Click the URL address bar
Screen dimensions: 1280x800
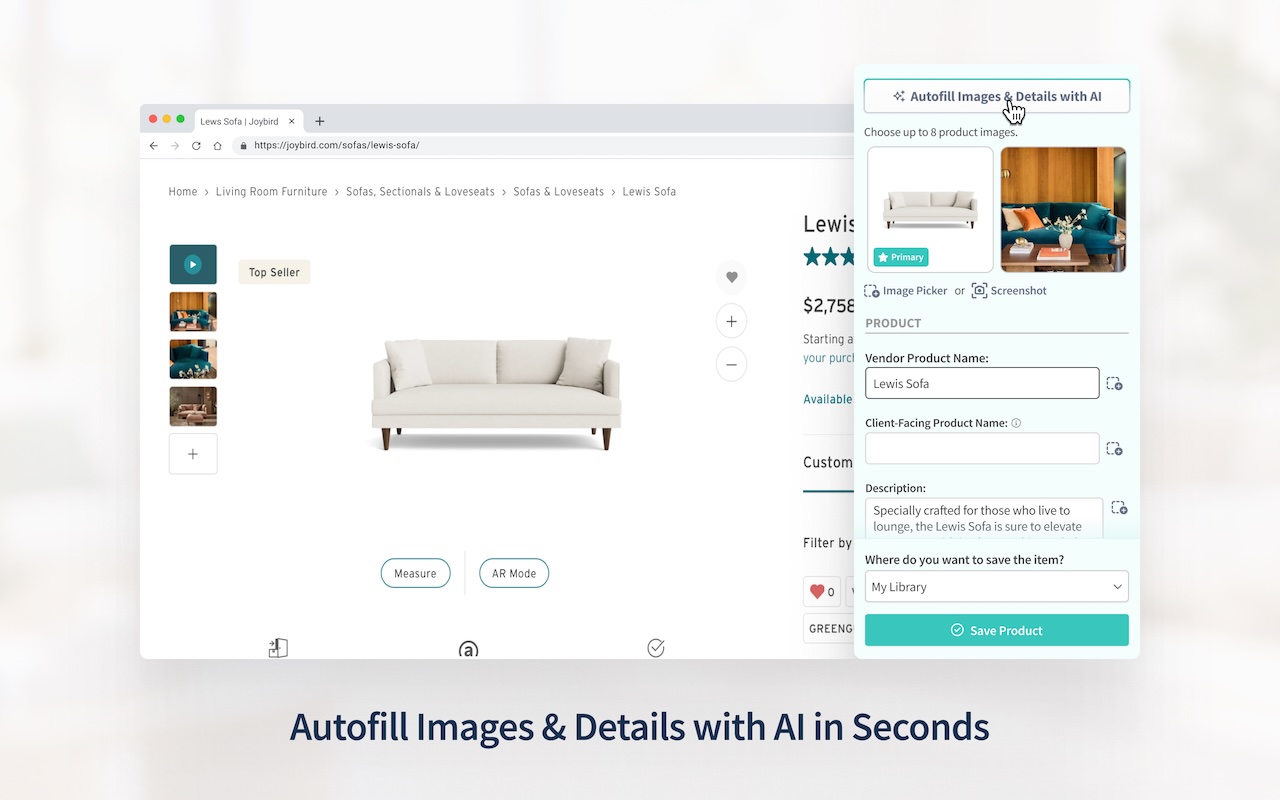[x=545, y=145]
